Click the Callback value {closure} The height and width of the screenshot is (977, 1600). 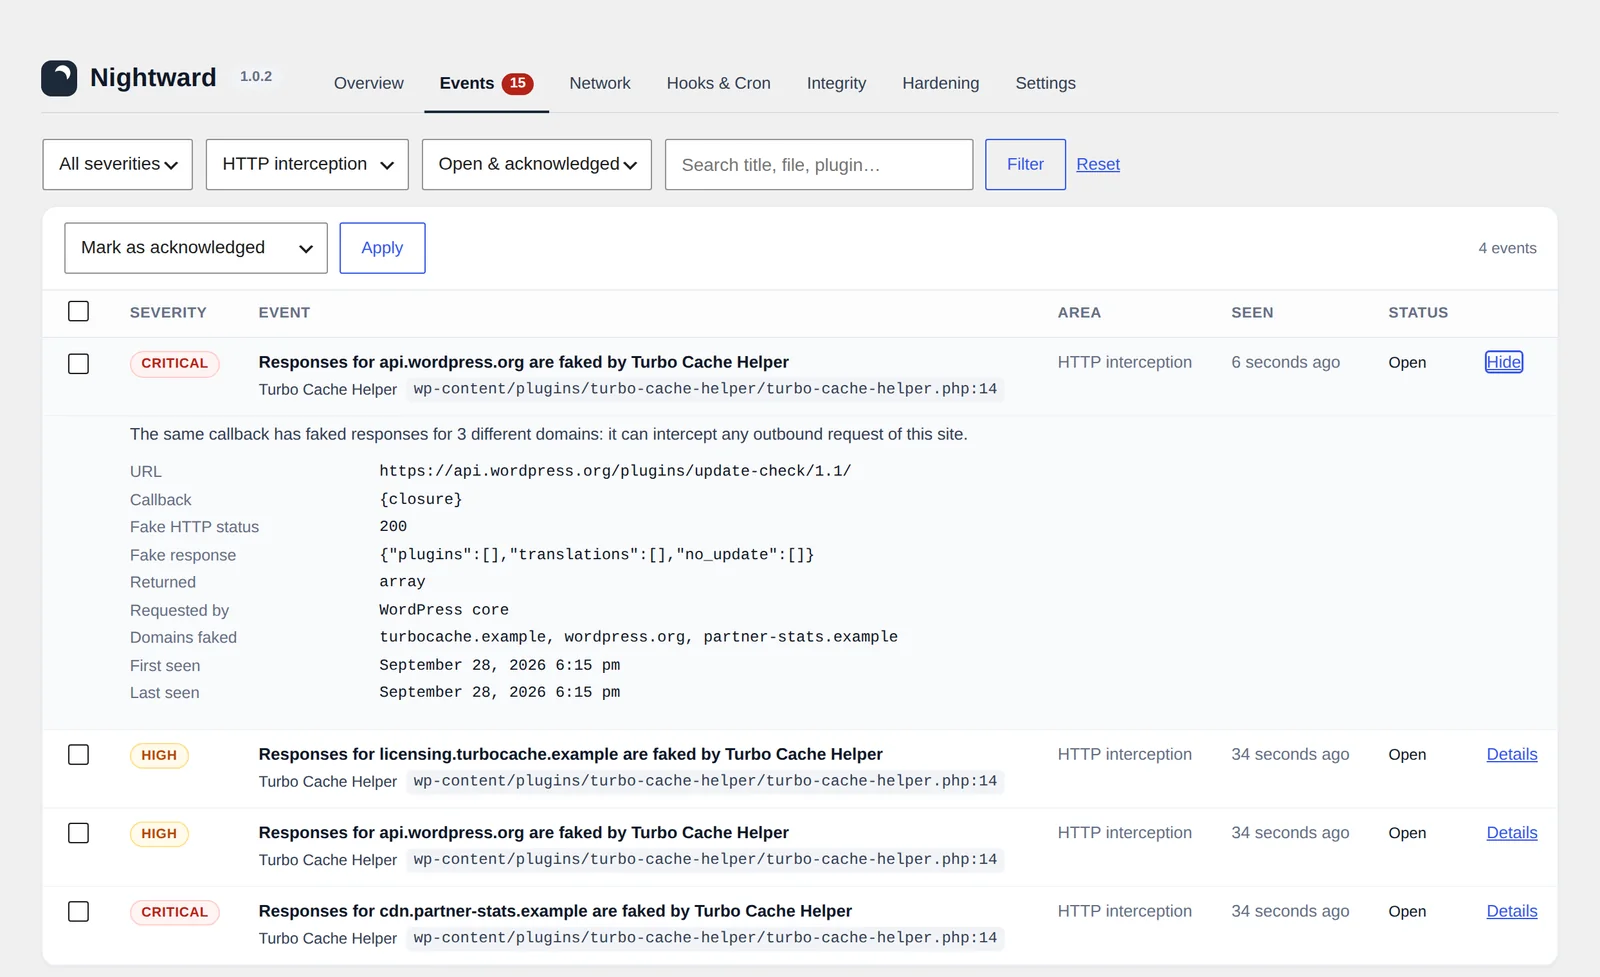point(420,499)
